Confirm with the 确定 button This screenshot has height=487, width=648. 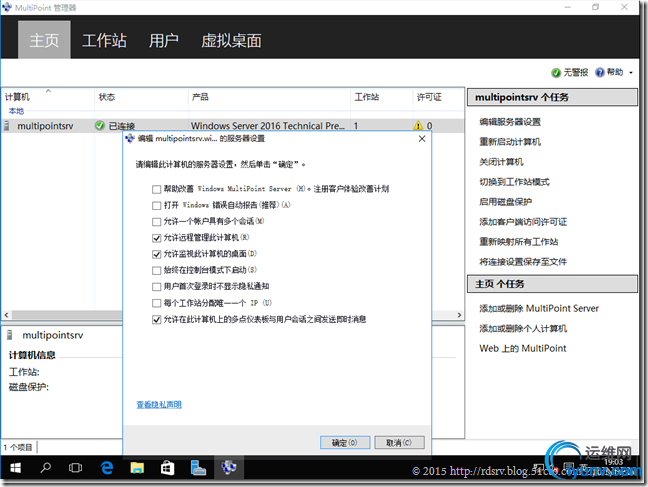coord(345,443)
